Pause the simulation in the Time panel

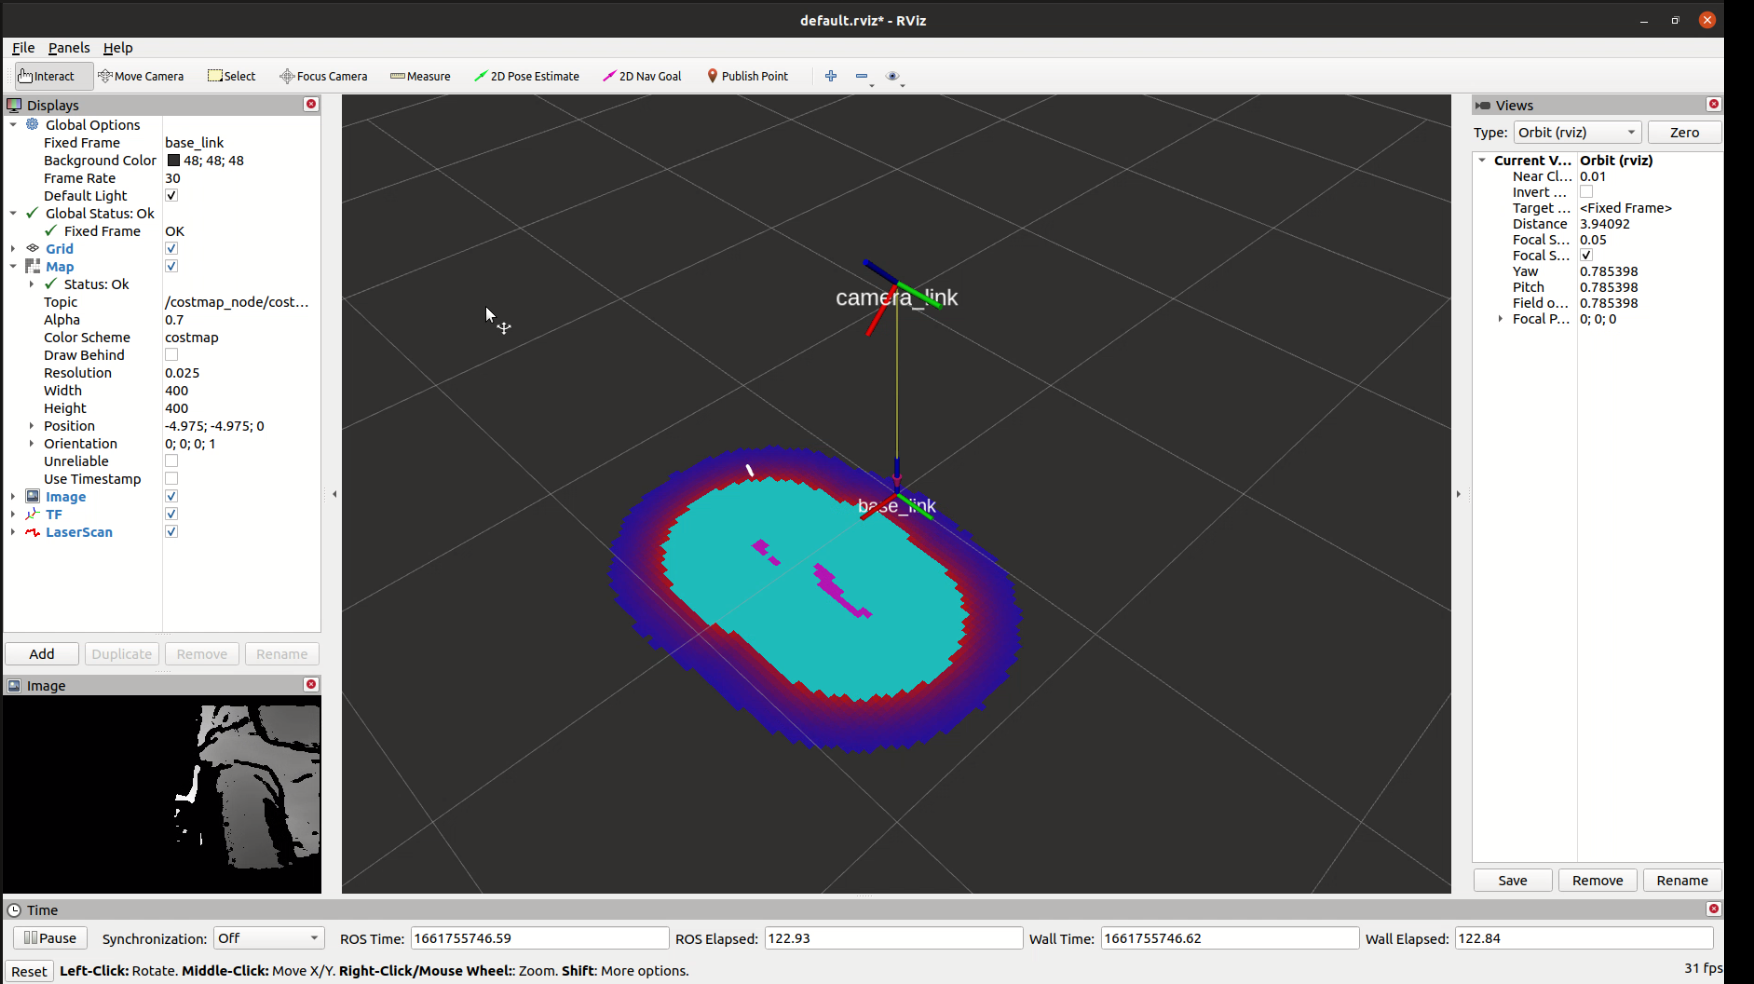[x=49, y=937]
